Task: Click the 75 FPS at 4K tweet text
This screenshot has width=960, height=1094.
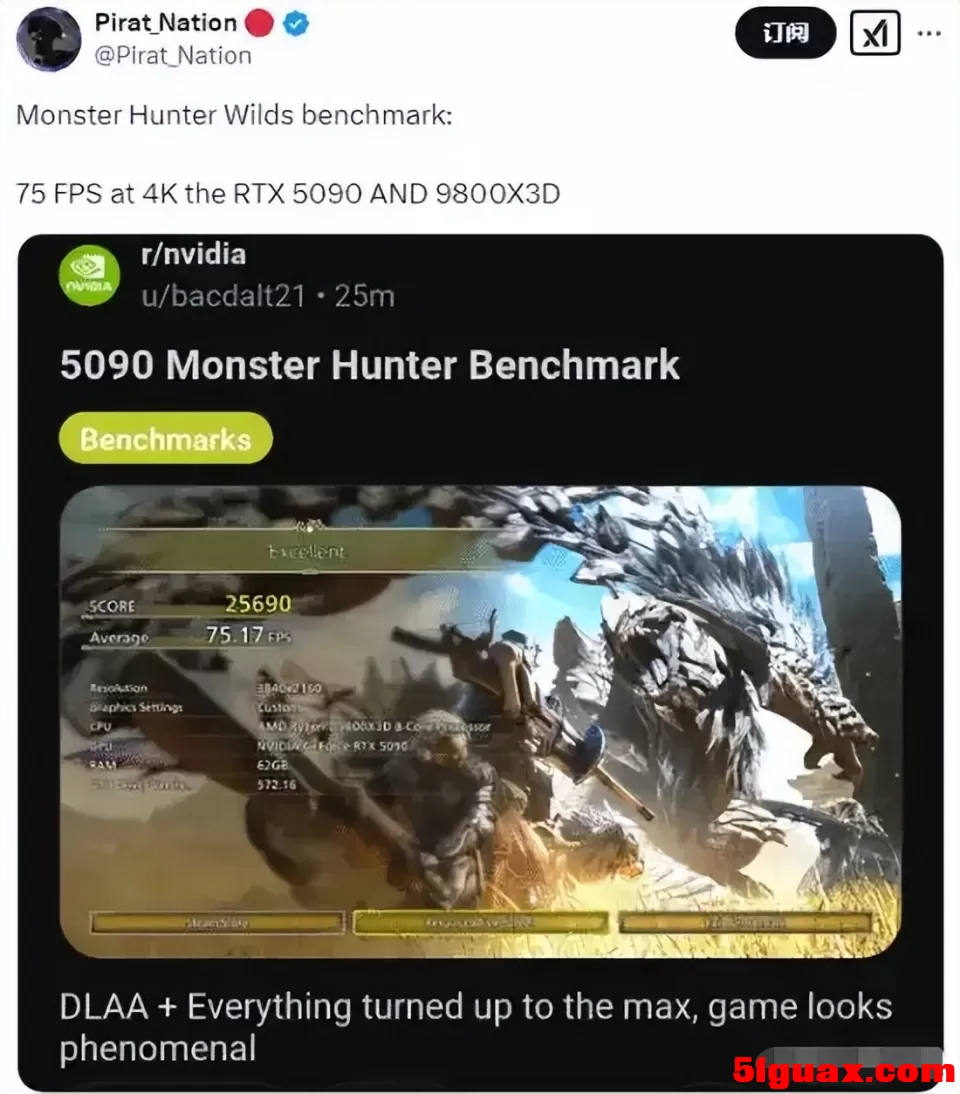Action: point(287,193)
